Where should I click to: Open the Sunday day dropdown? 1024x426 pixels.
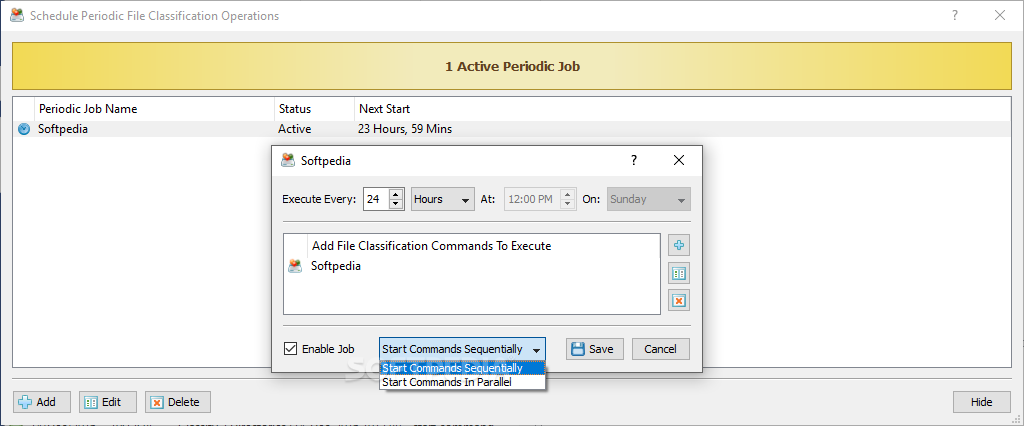tap(648, 199)
